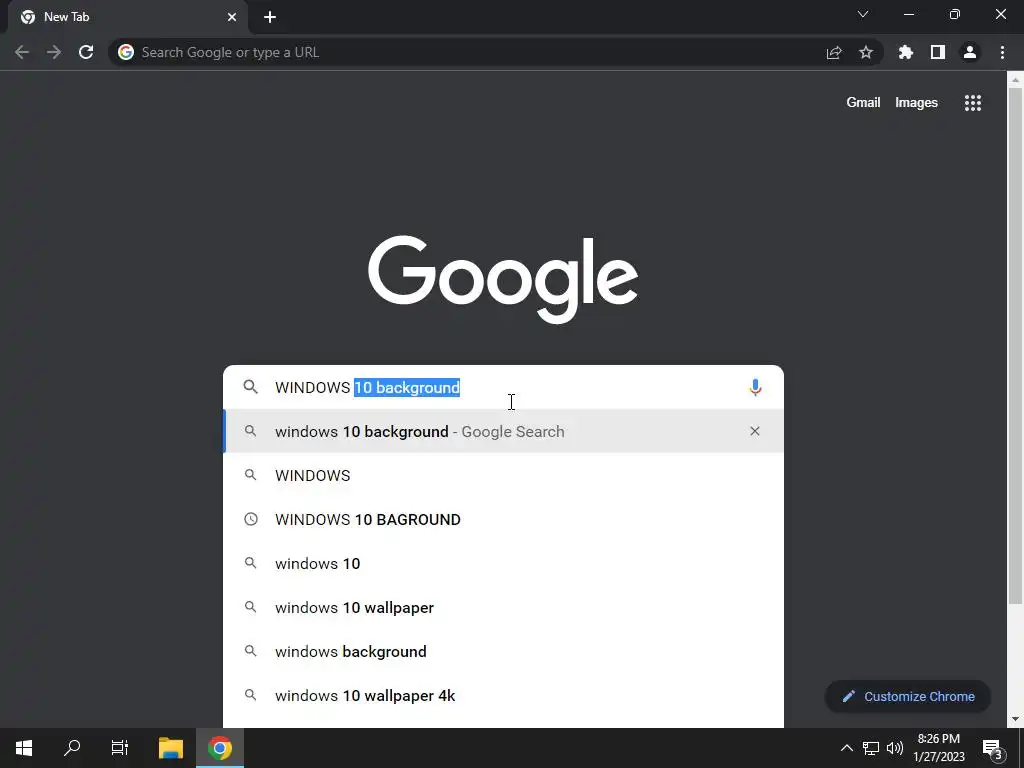Click the browser forward arrow
Image resolution: width=1024 pixels, height=768 pixels.
pyautogui.click(x=54, y=52)
